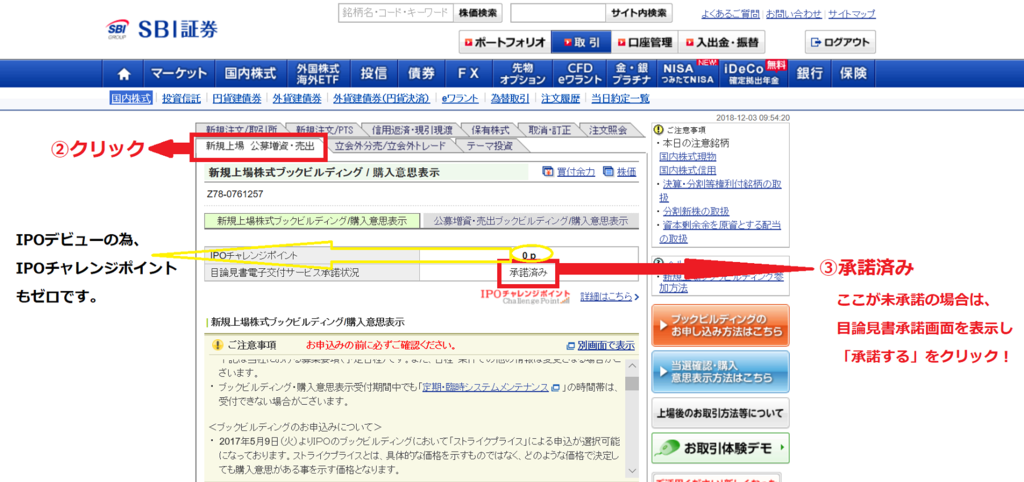Switch to 立会外分売/立会外トレード tab
This screenshot has width=1024, height=482.
click(391, 147)
